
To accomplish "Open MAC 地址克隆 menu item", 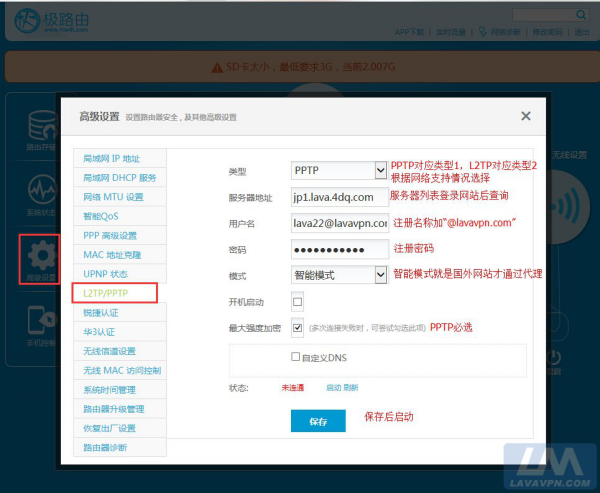I will click(120, 255).
